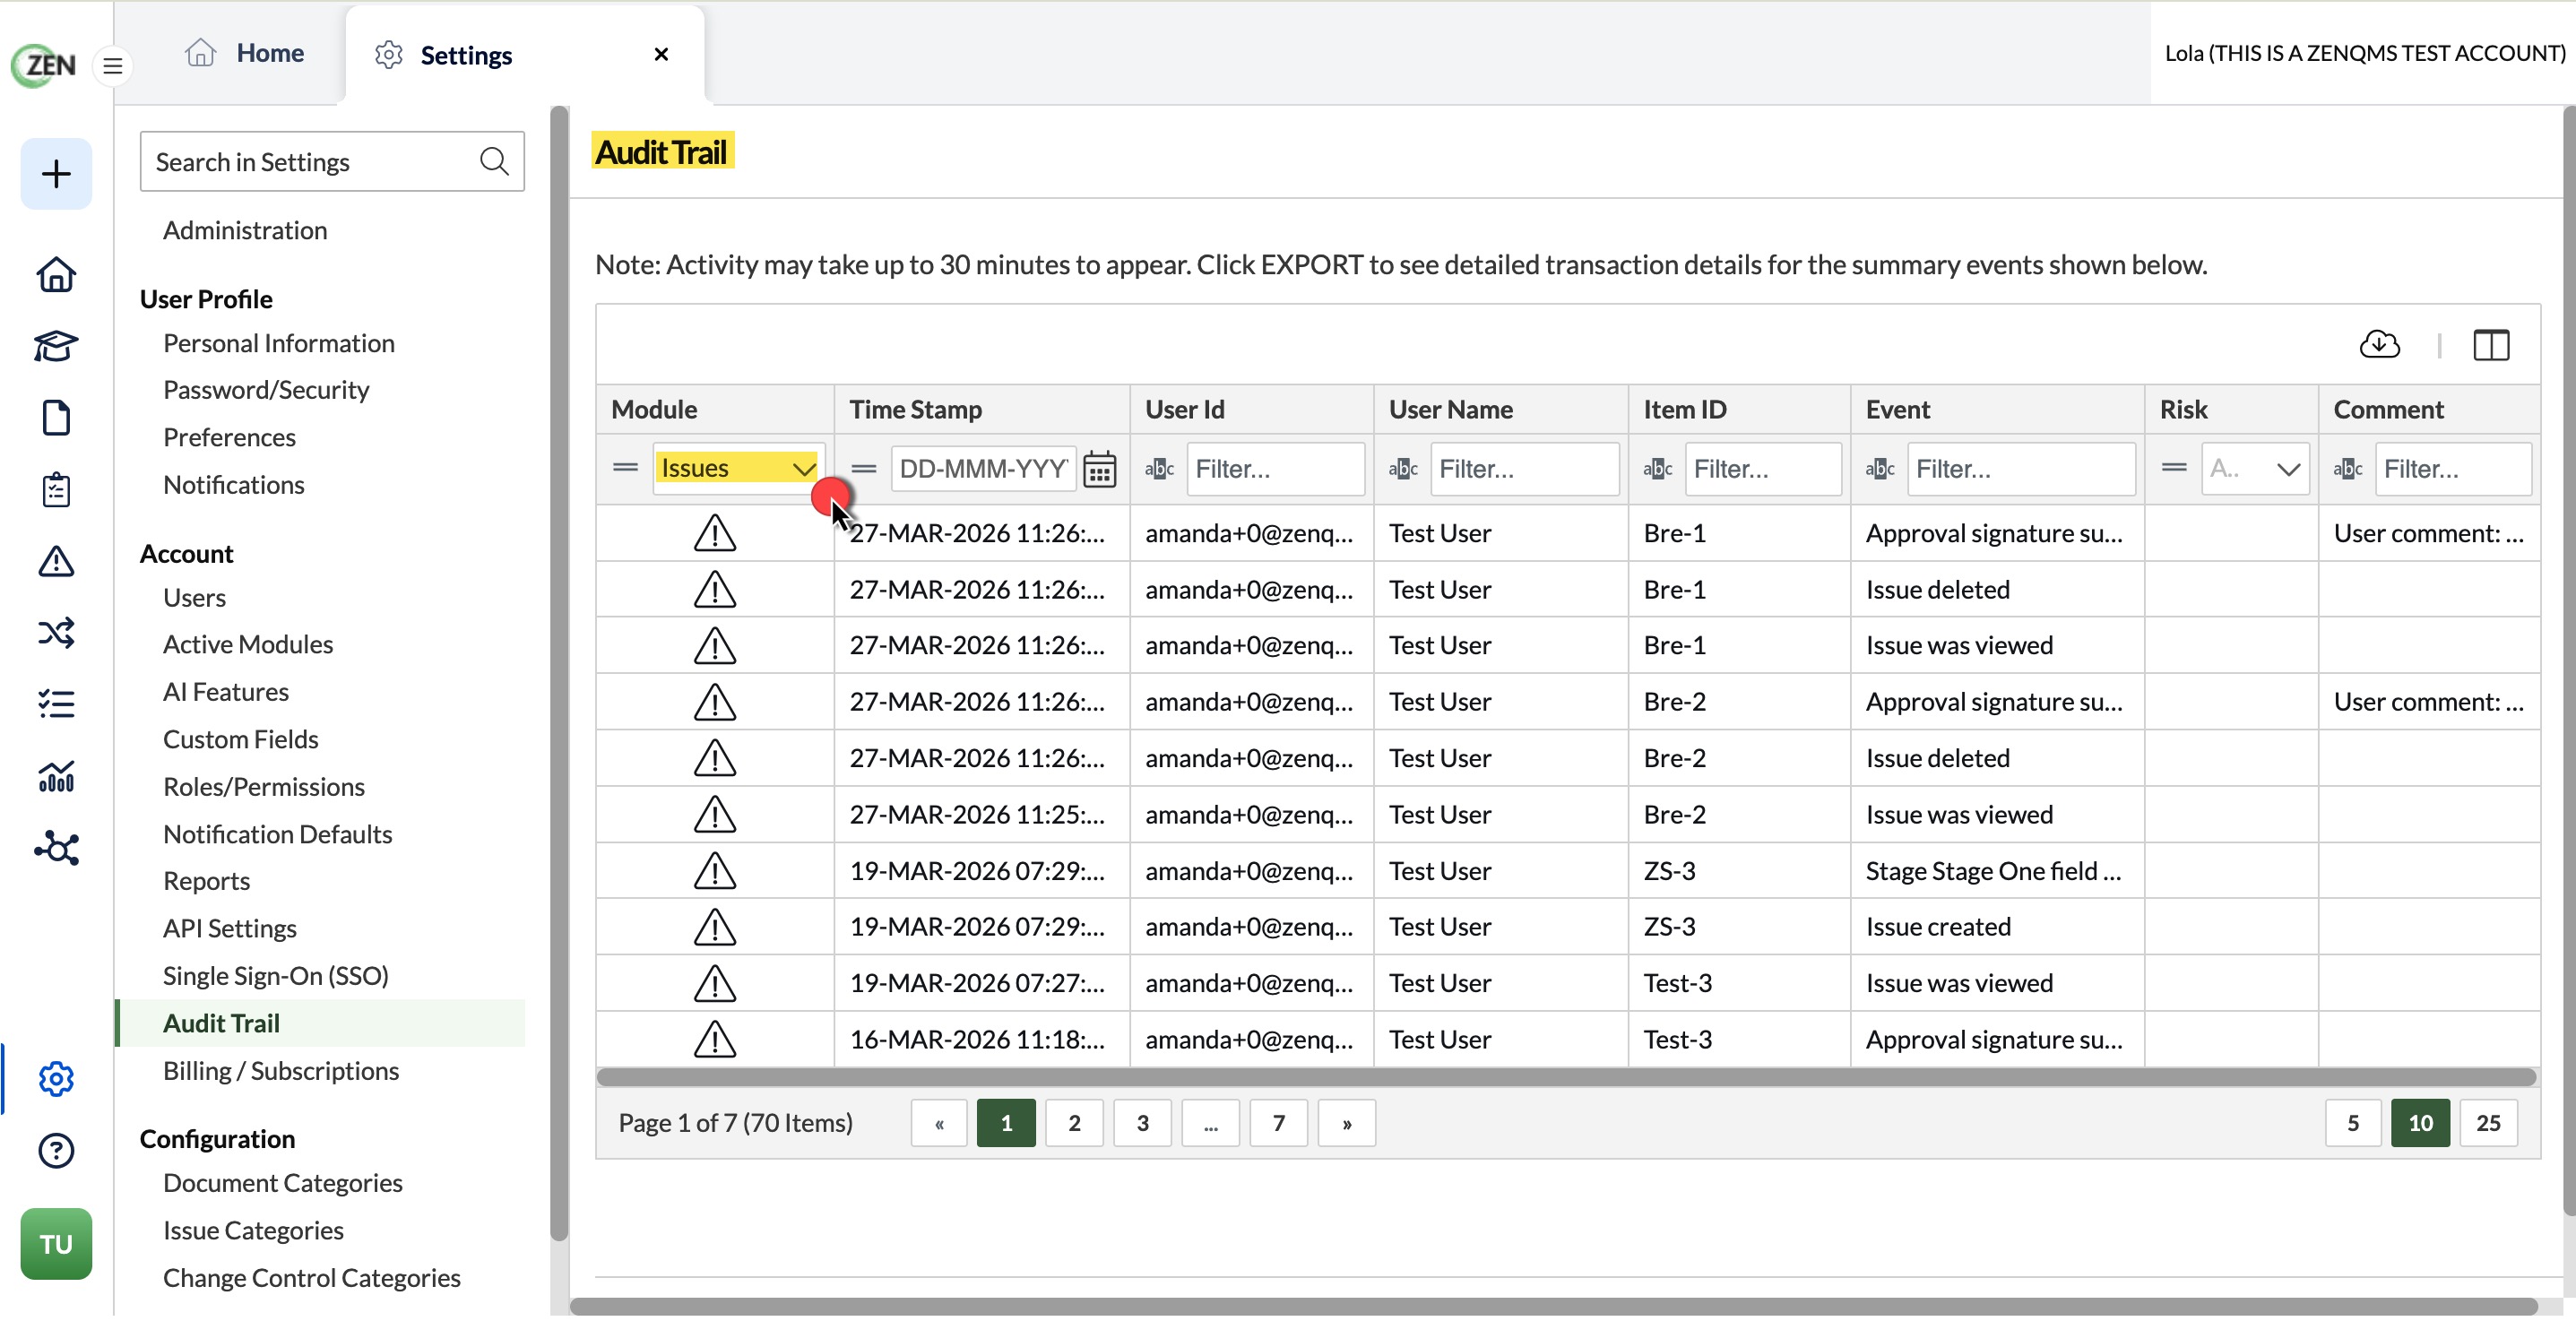This screenshot has height=1321, width=2576.
Task: Go to next page with » button
Action: [x=1346, y=1123]
